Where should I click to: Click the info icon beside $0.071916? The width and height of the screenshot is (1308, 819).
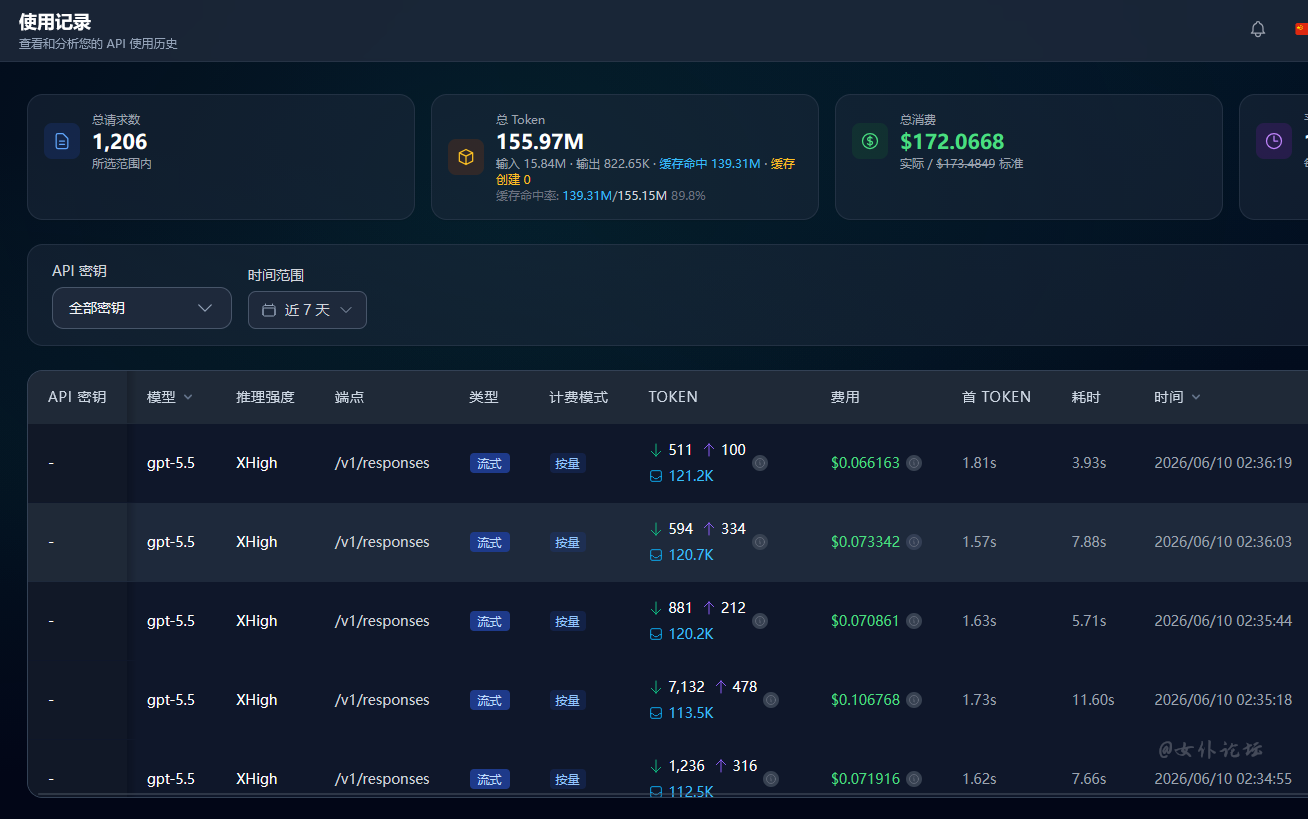[914, 779]
